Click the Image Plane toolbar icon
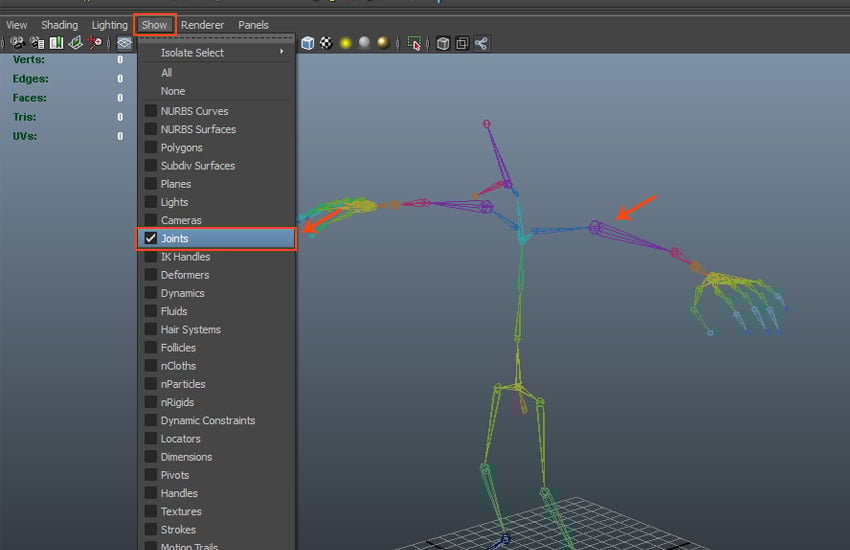Viewport: 850px width, 550px height. [75, 43]
